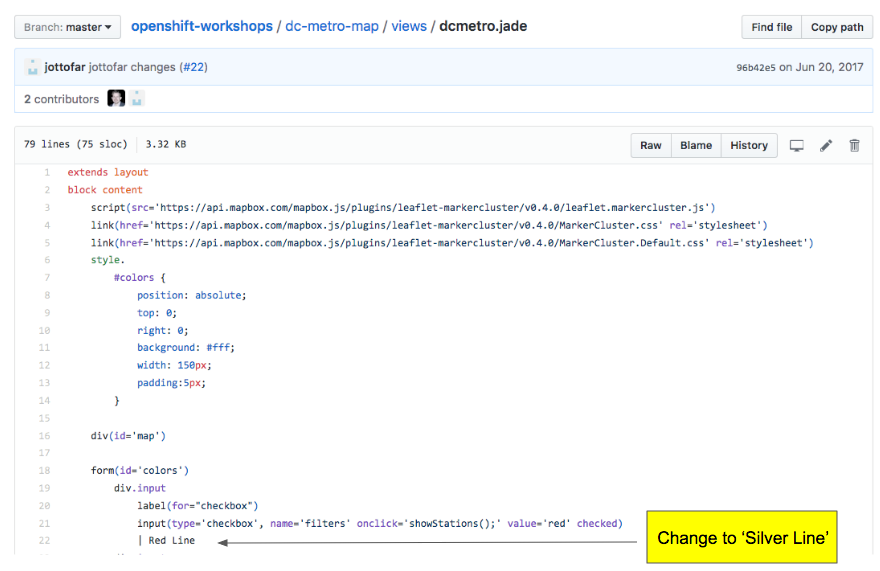Image resolution: width=880 pixels, height=571 pixels.
Task: Open pull request #22 link
Action: click(193, 67)
